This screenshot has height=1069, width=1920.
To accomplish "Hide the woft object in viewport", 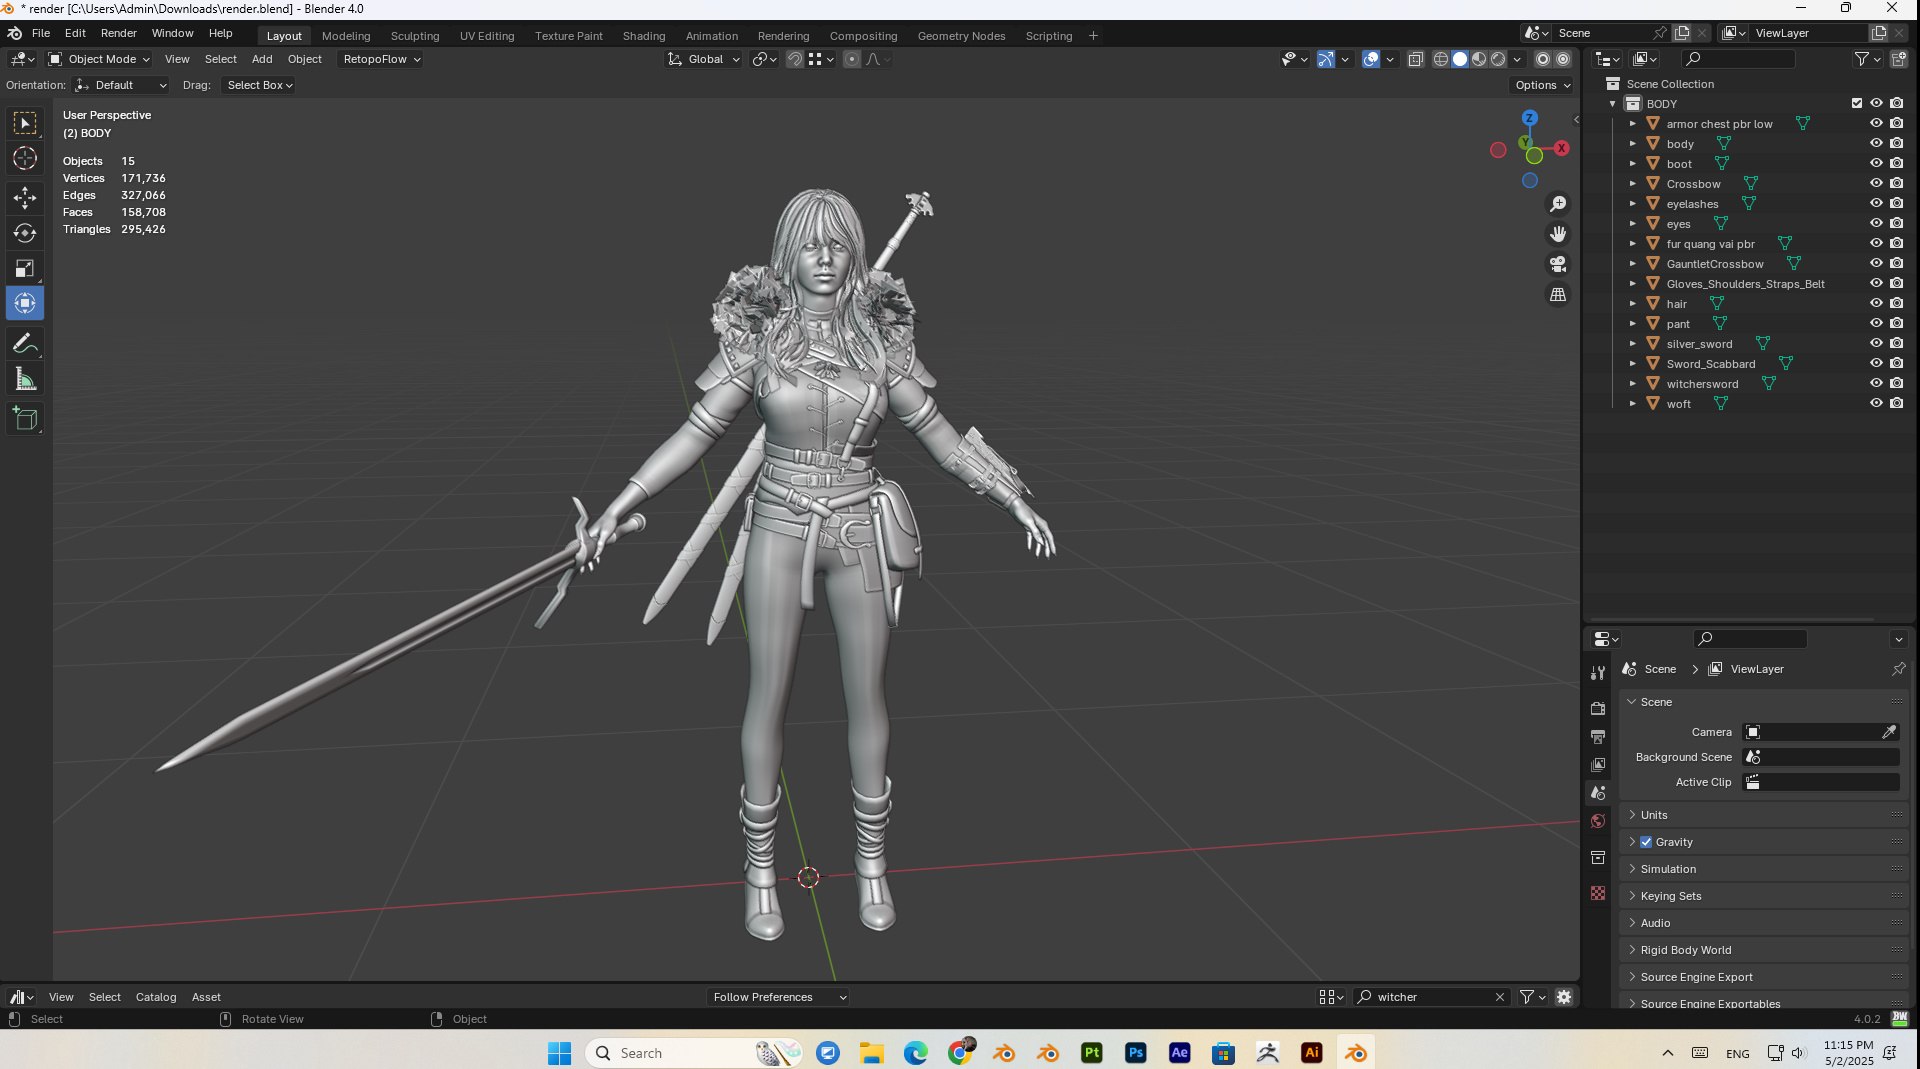I will coord(1876,403).
